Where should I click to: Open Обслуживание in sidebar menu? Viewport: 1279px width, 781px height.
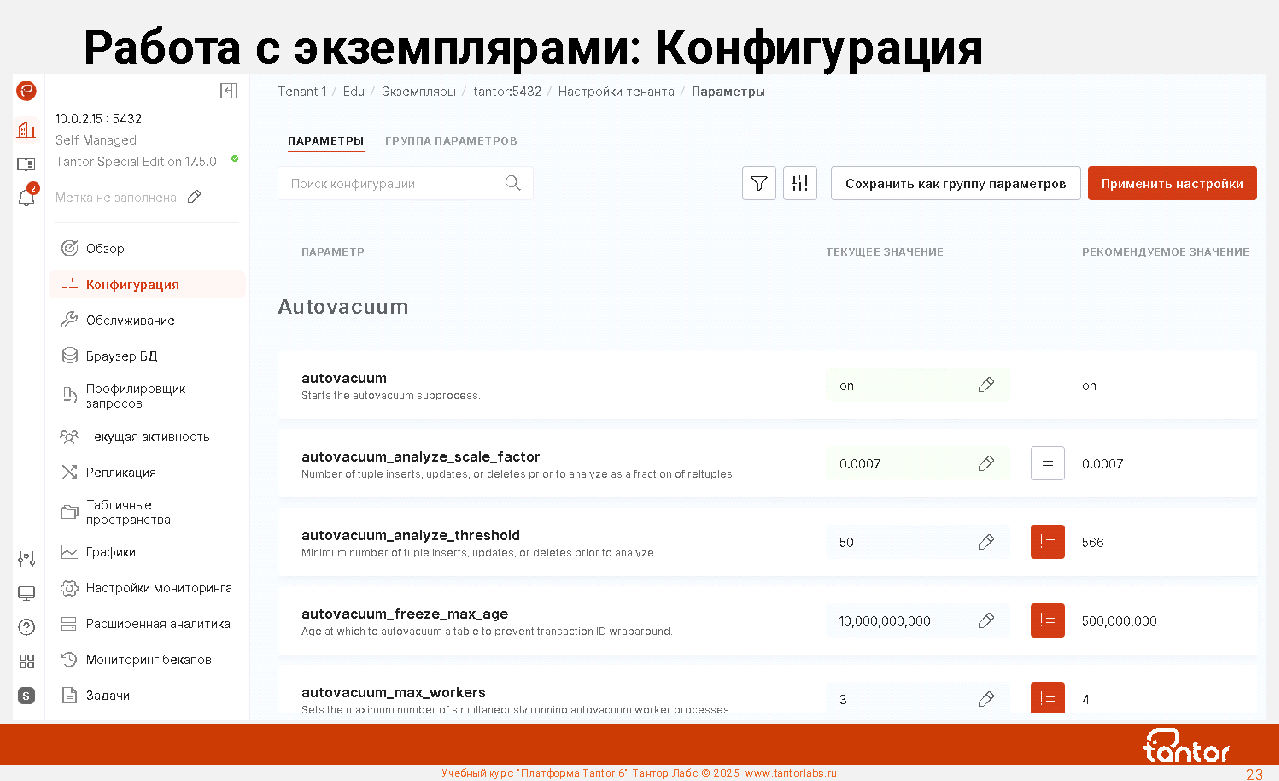tap(130, 320)
